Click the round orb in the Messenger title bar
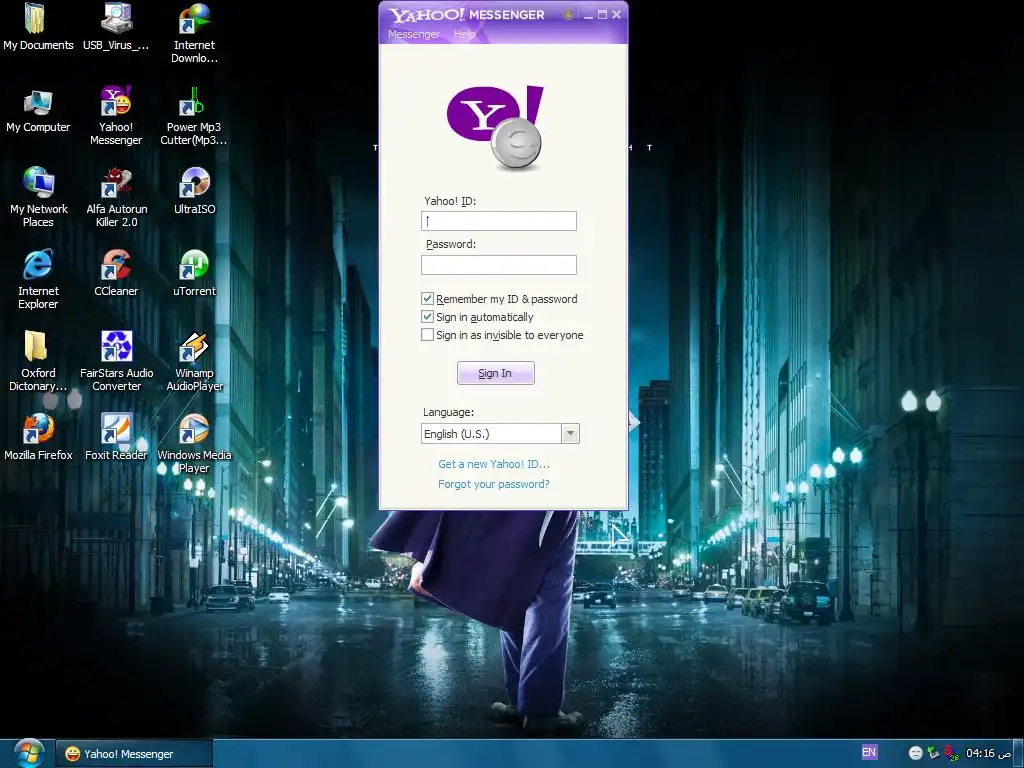1024x768 pixels. coord(568,14)
